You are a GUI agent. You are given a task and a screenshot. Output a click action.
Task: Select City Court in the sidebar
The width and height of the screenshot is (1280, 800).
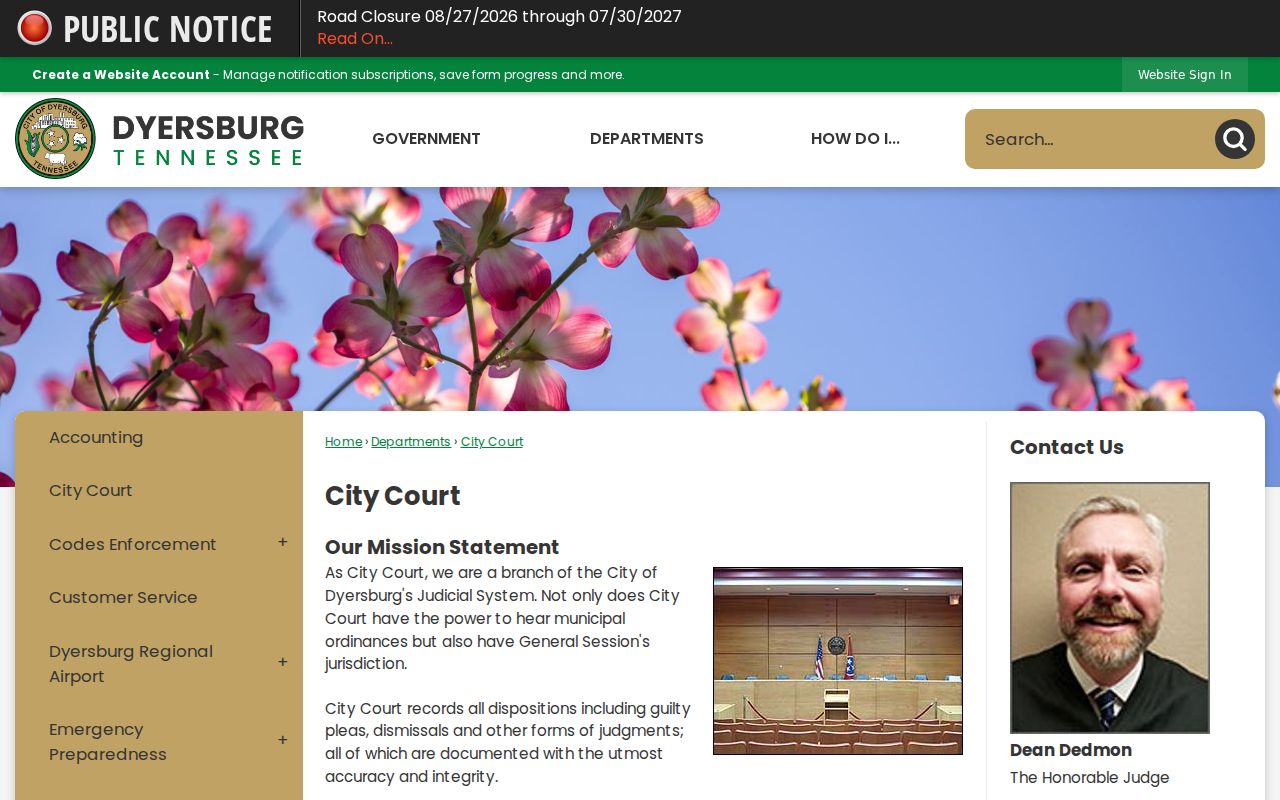click(x=91, y=491)
